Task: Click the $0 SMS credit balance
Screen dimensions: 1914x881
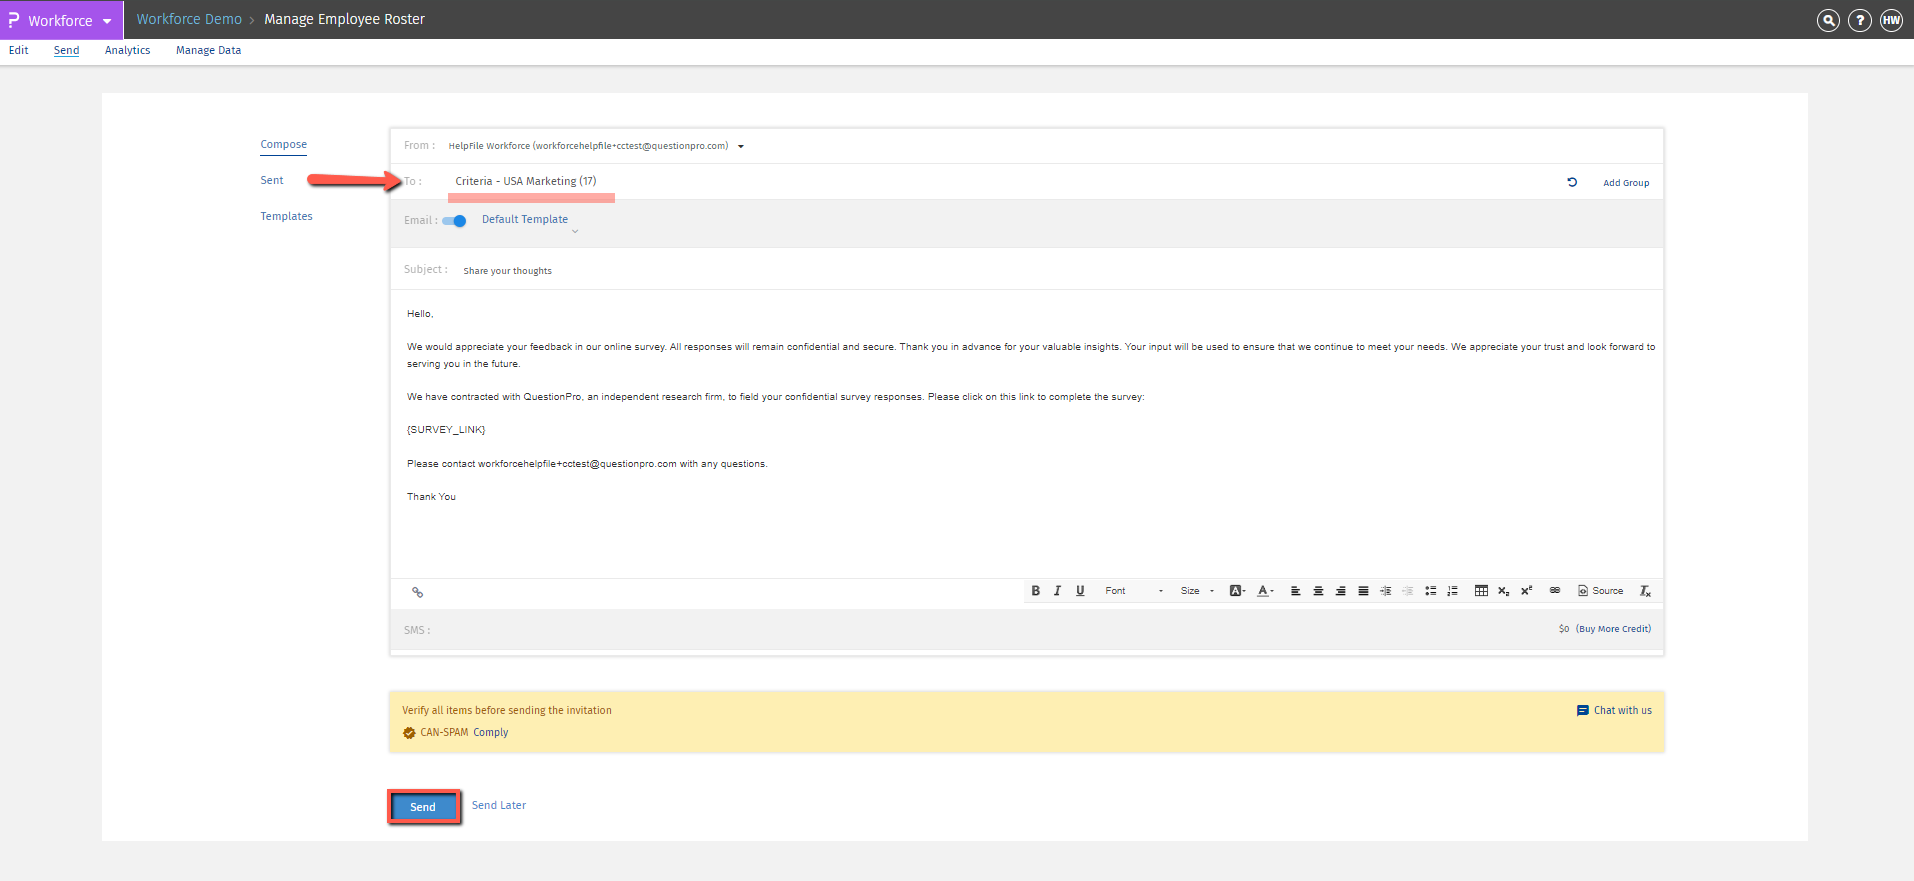Action: click(1564, 629)
